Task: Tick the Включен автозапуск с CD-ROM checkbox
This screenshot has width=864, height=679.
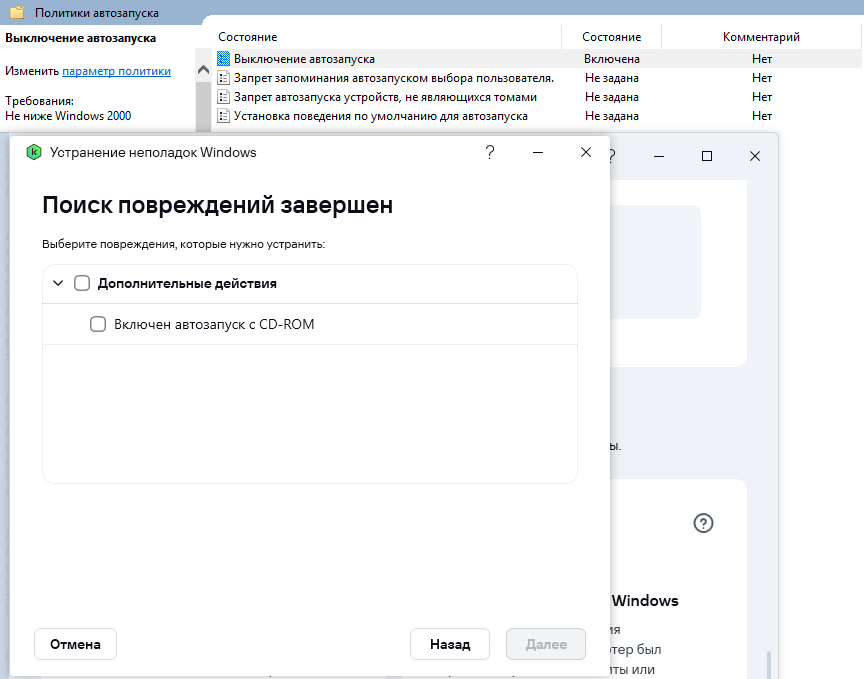Action: tap(98, 324)
